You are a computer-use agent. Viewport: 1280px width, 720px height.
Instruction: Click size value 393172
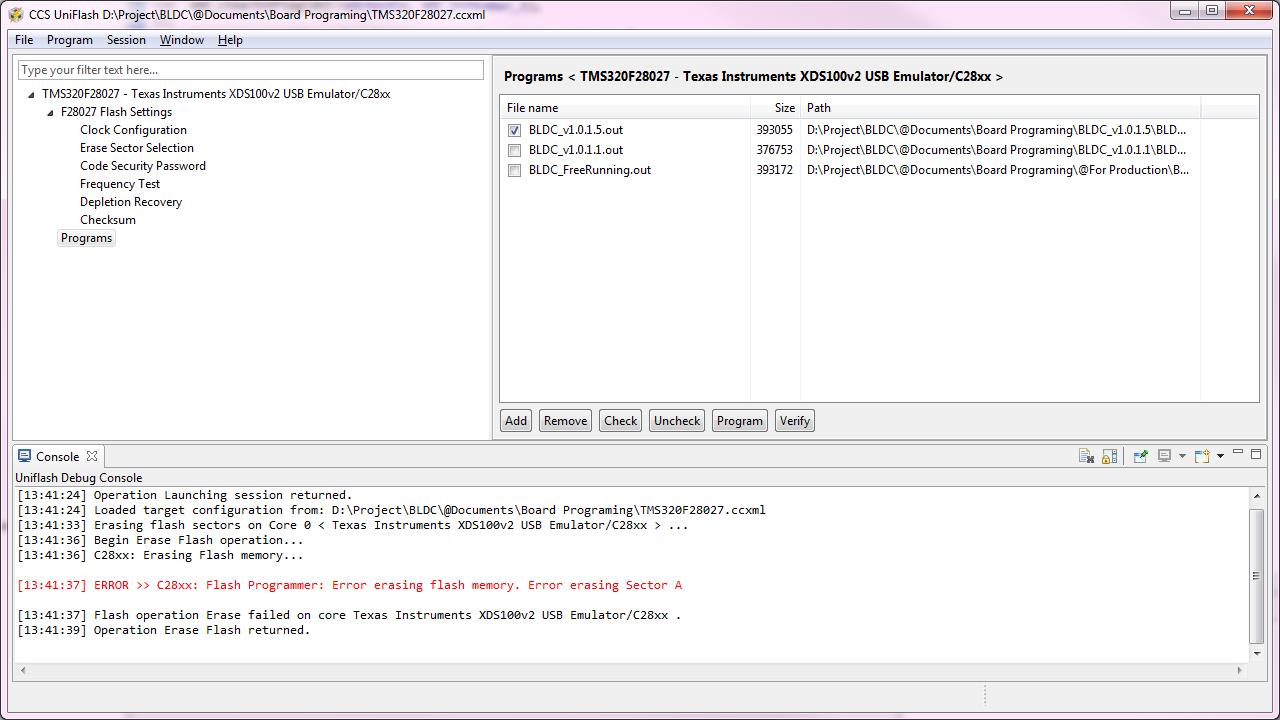click(x=774, y=170)
